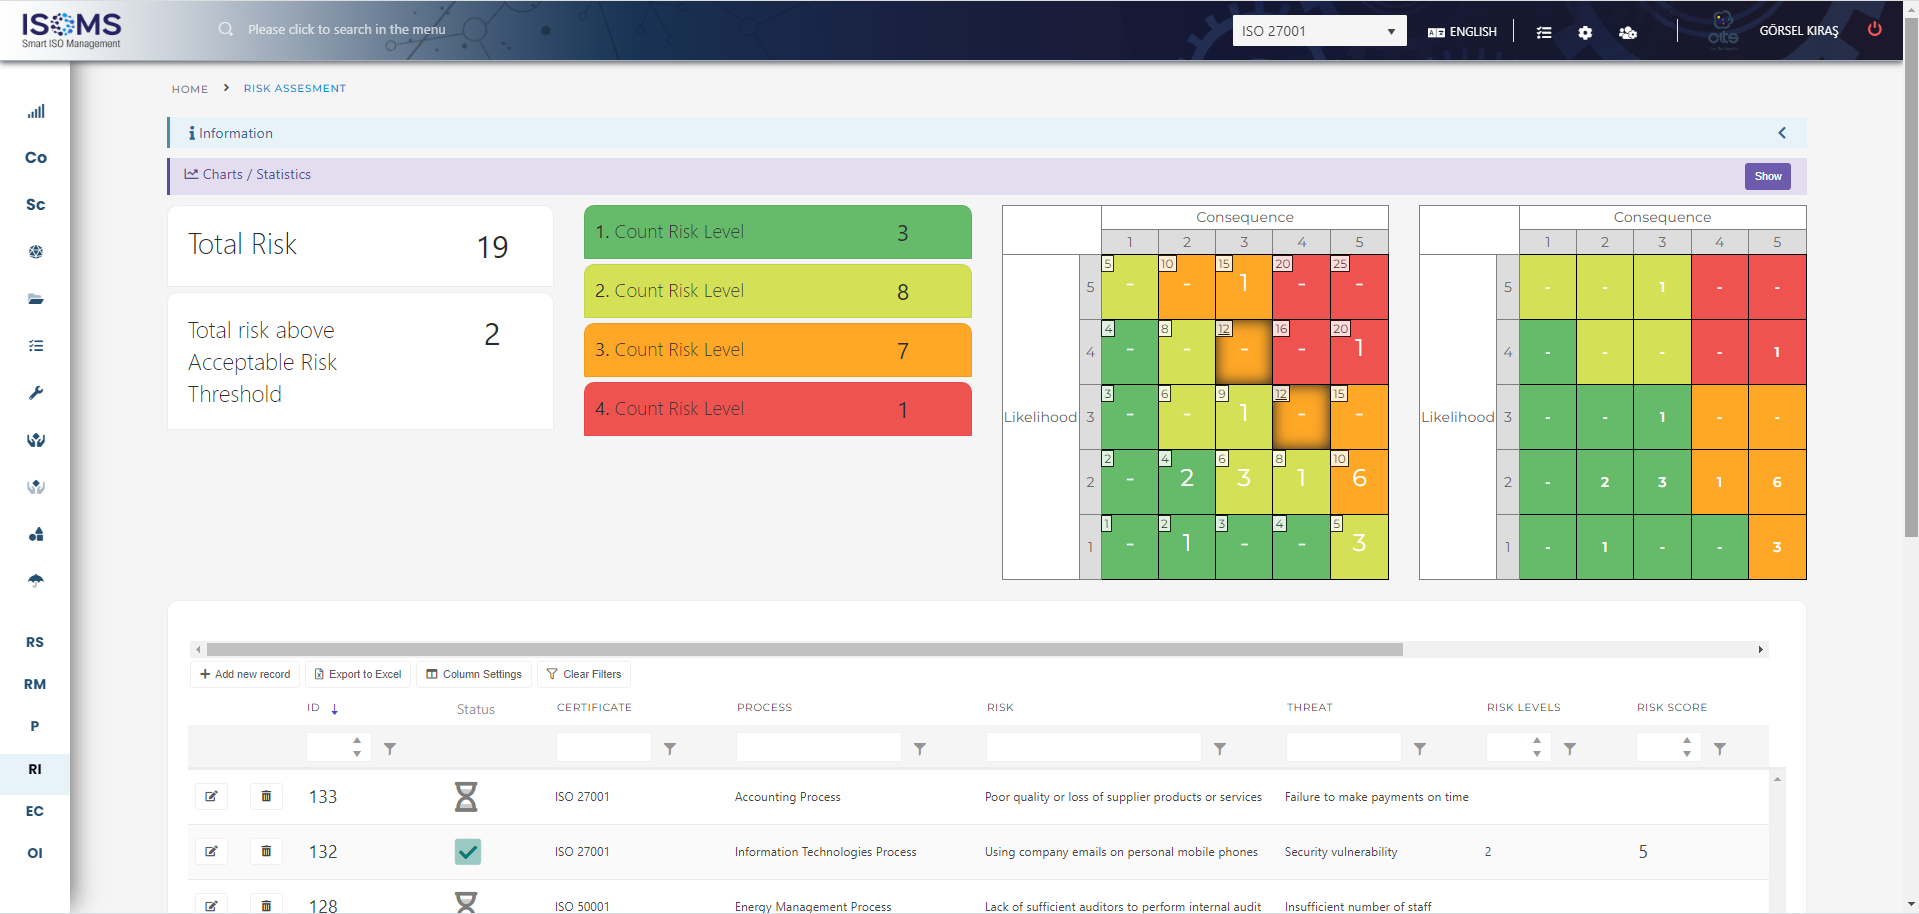Delete risk record 132 using the trash icon
The image size is (1919, 914).
tap(266, 851)
